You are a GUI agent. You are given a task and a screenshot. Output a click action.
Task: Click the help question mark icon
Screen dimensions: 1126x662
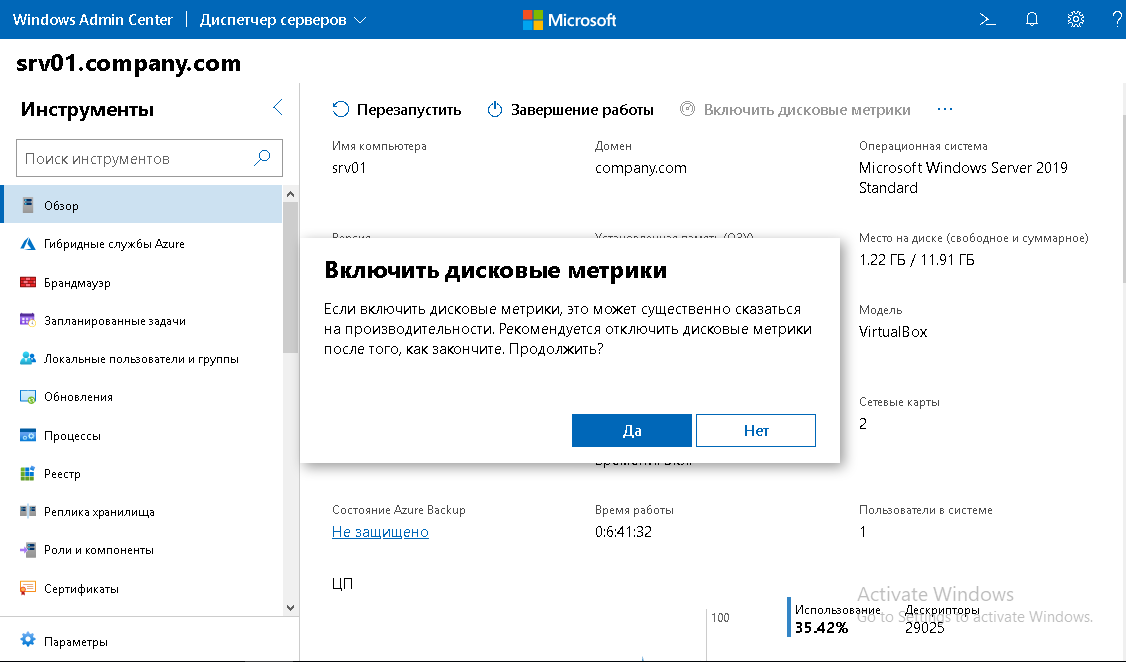coord(1116,18)
